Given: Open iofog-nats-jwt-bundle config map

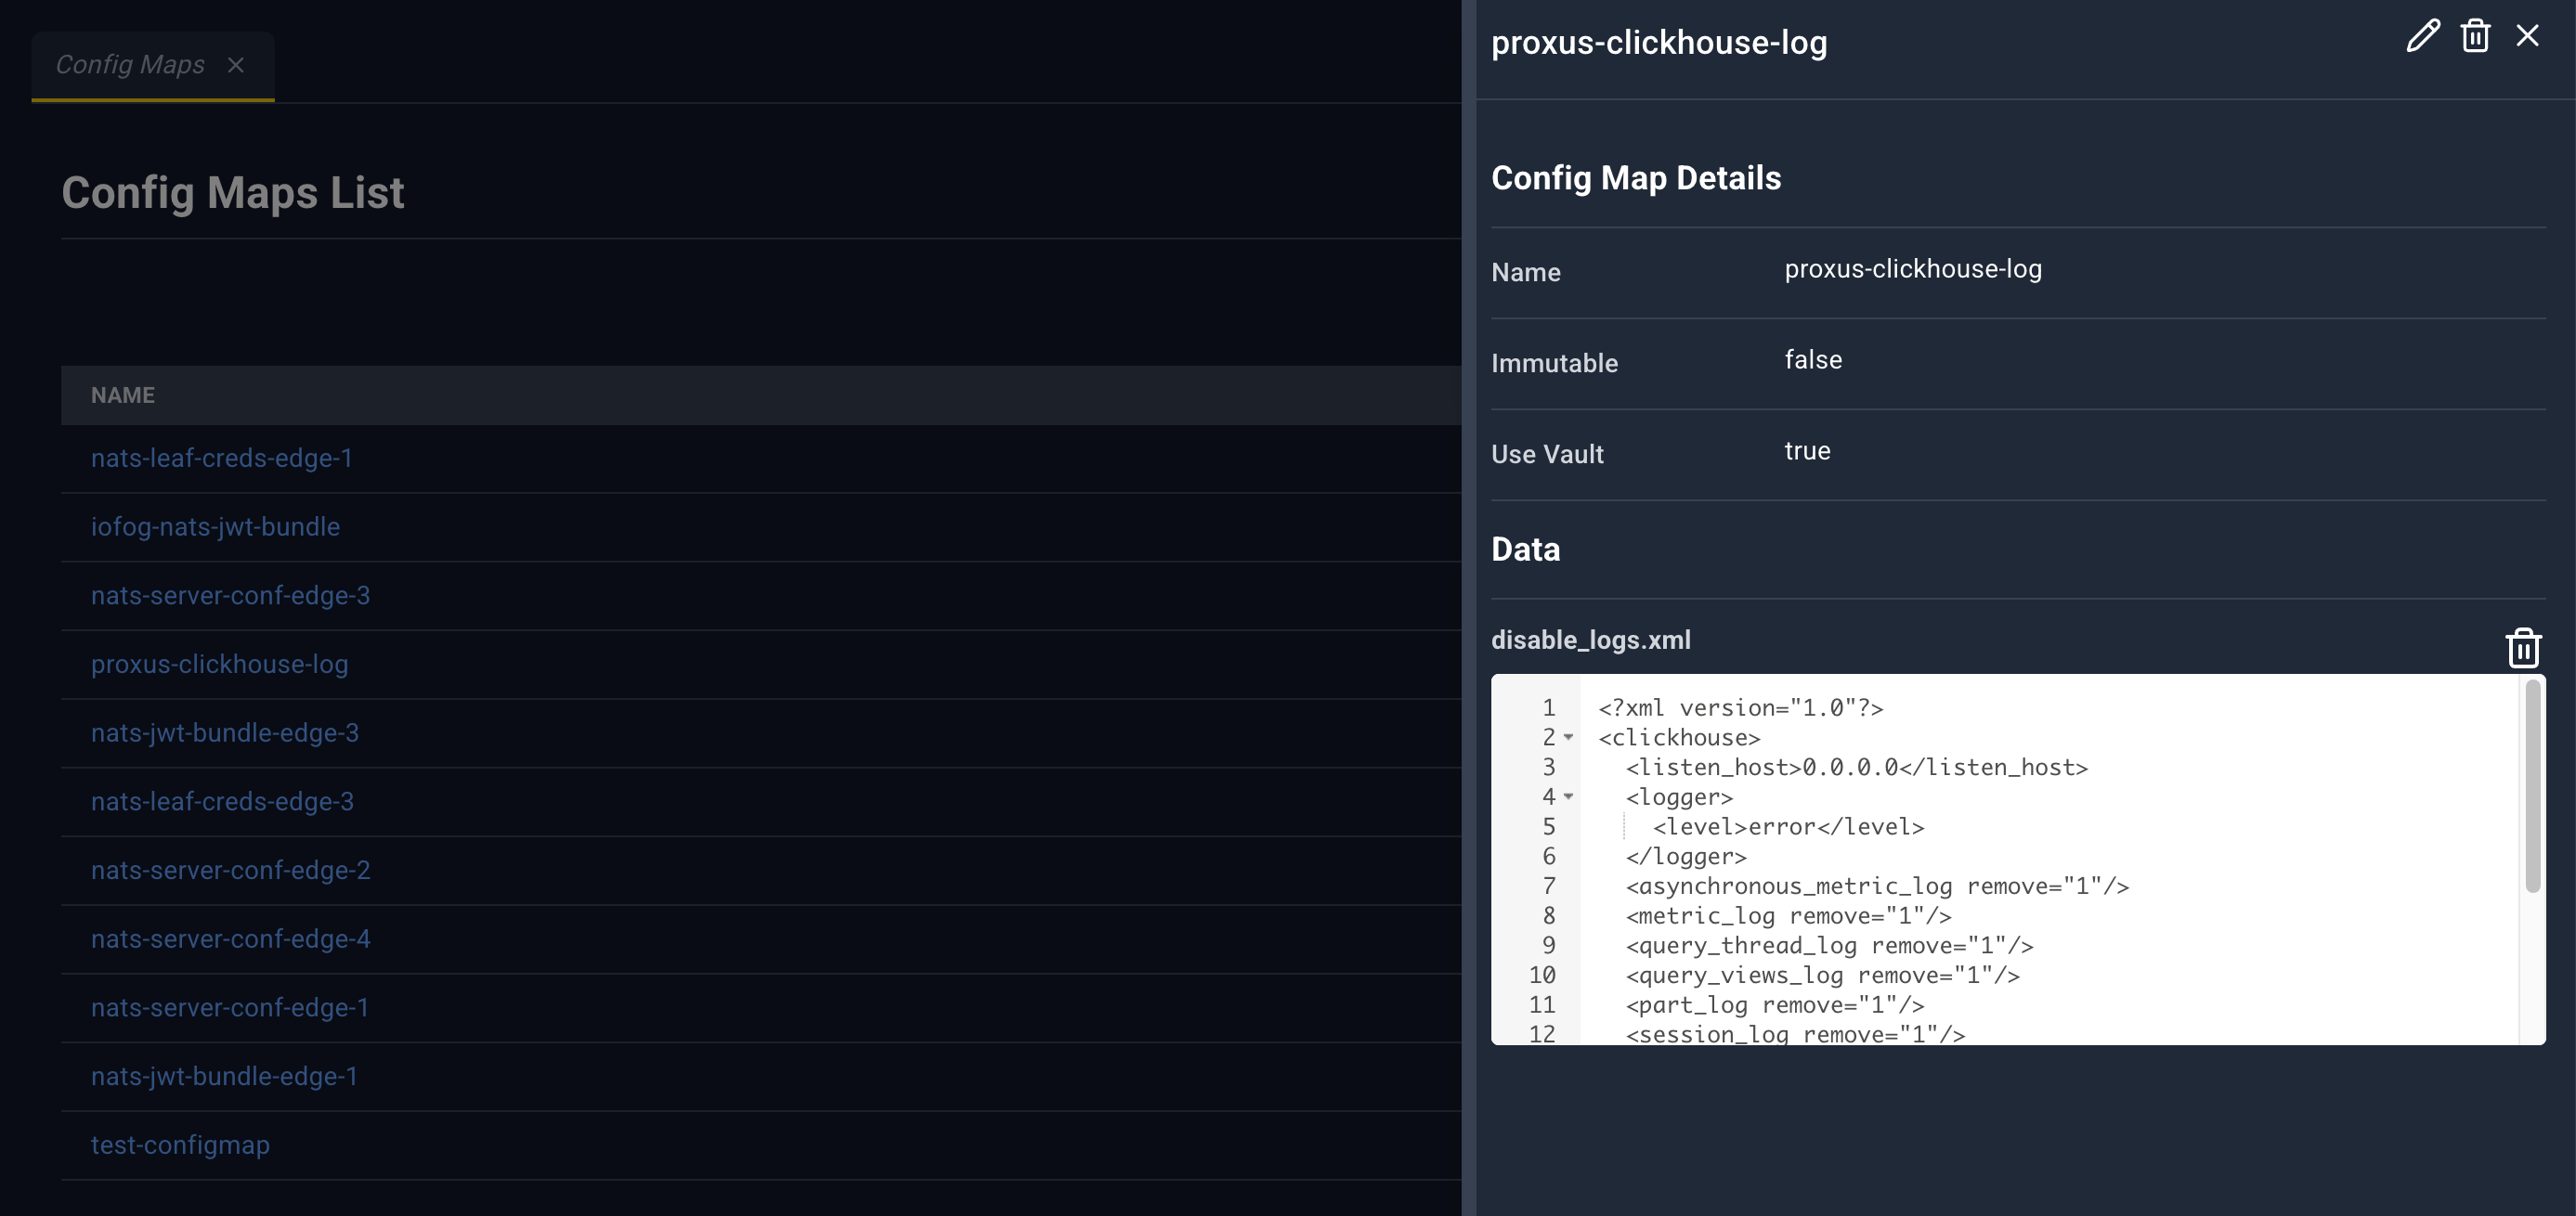Looking at the screenshot, I should (x=215, y=527).
